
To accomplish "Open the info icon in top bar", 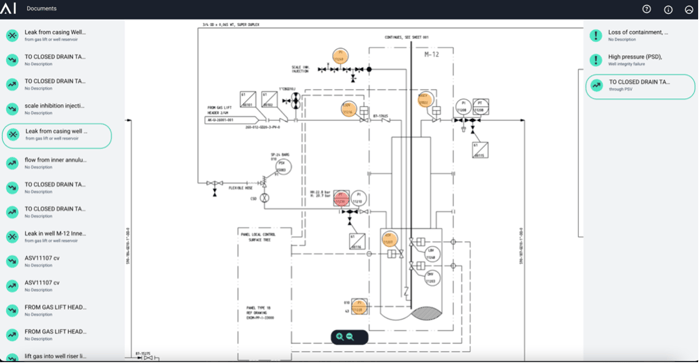I will tap(668, 9).
